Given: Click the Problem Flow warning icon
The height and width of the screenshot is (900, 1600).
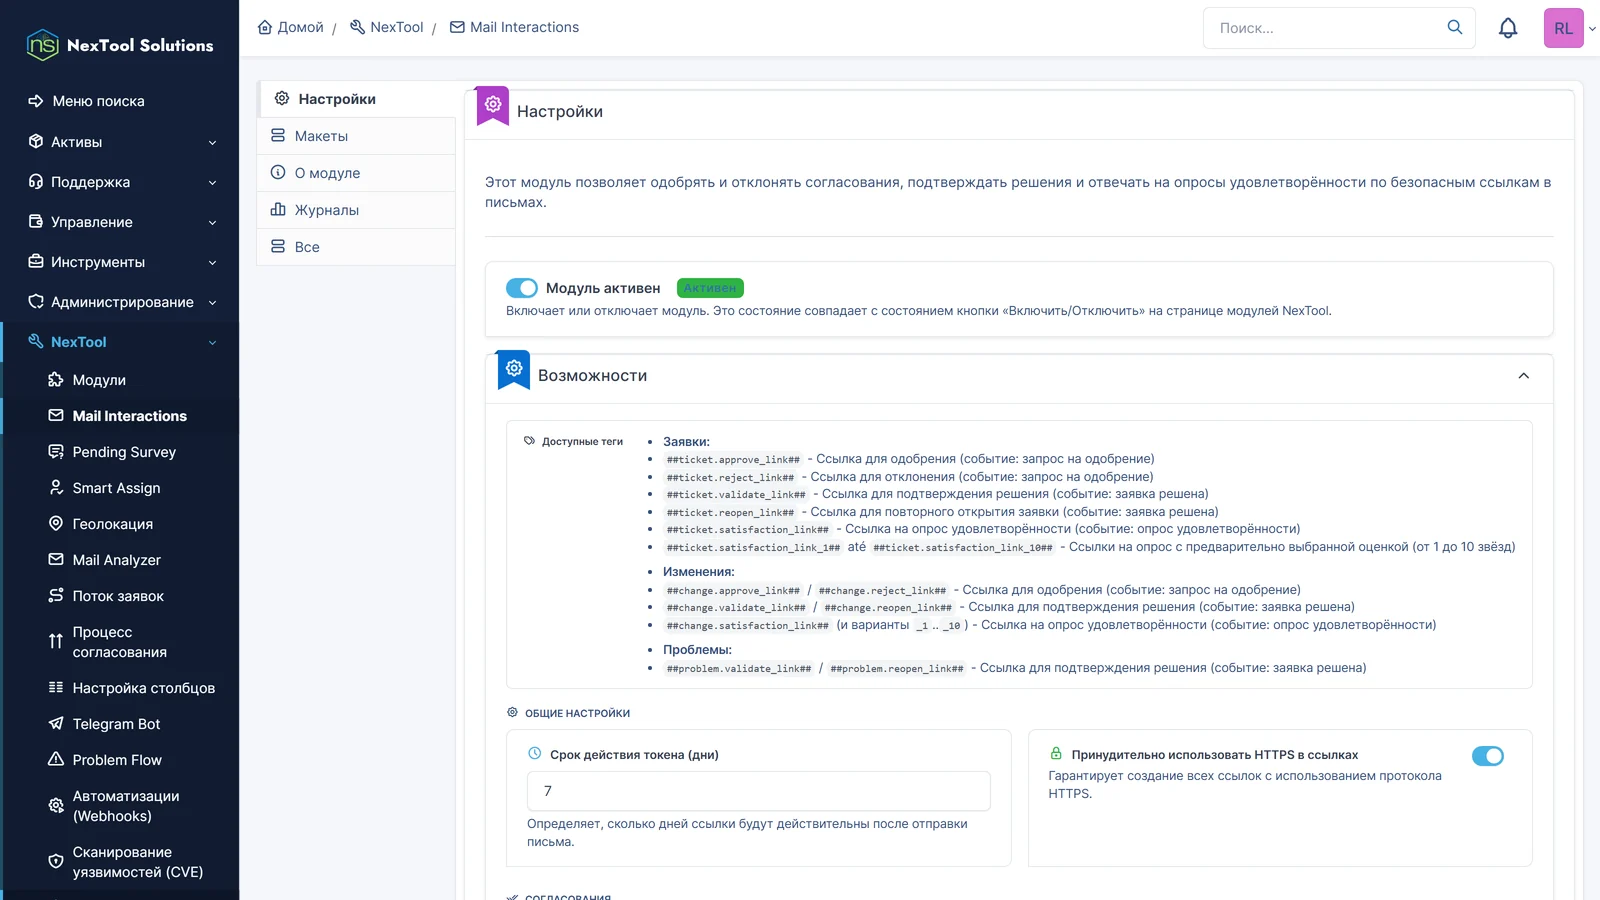Looking at the screenshot, I should pyautogui.click(x=56, y=760).
